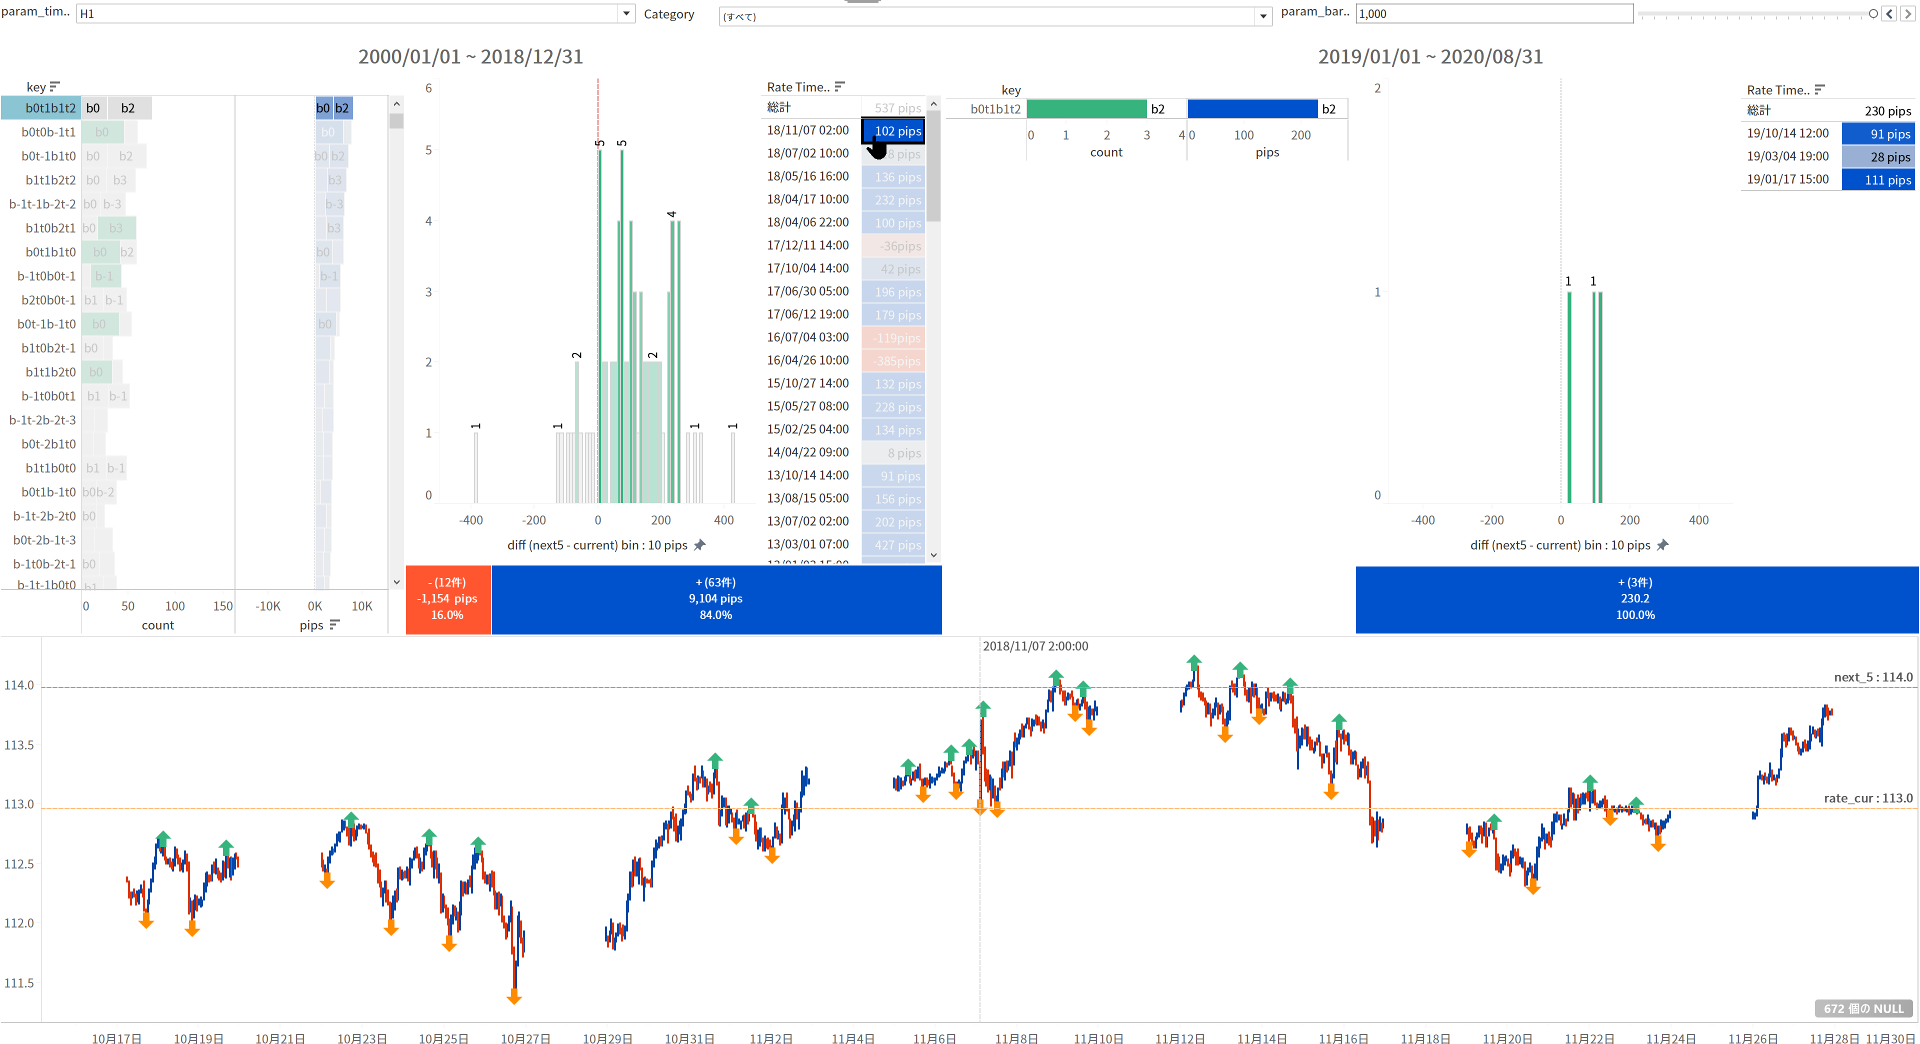Click the red negative 12件 summary block
Viewport: 1920px width, 1044px height.
click(x=447, y=599)
